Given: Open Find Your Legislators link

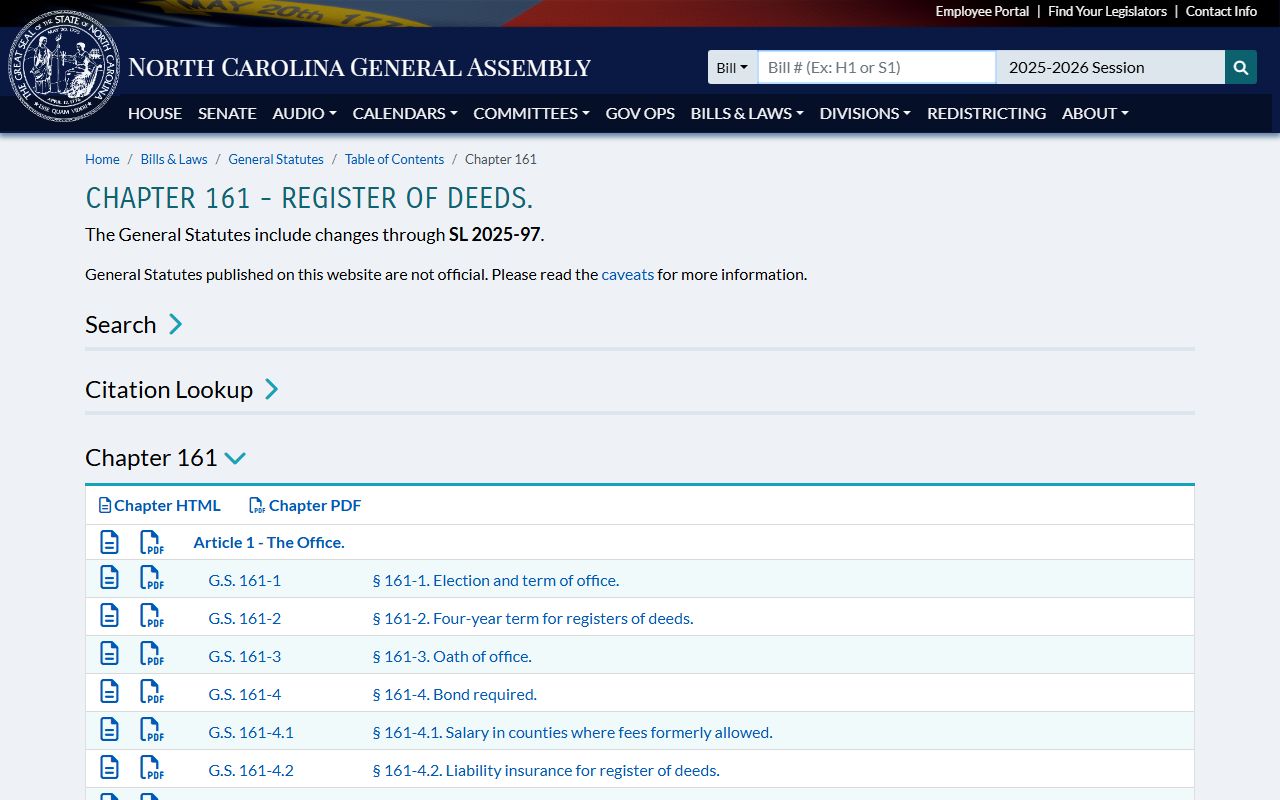Looking at the screenshot, I should (1107, 11).
